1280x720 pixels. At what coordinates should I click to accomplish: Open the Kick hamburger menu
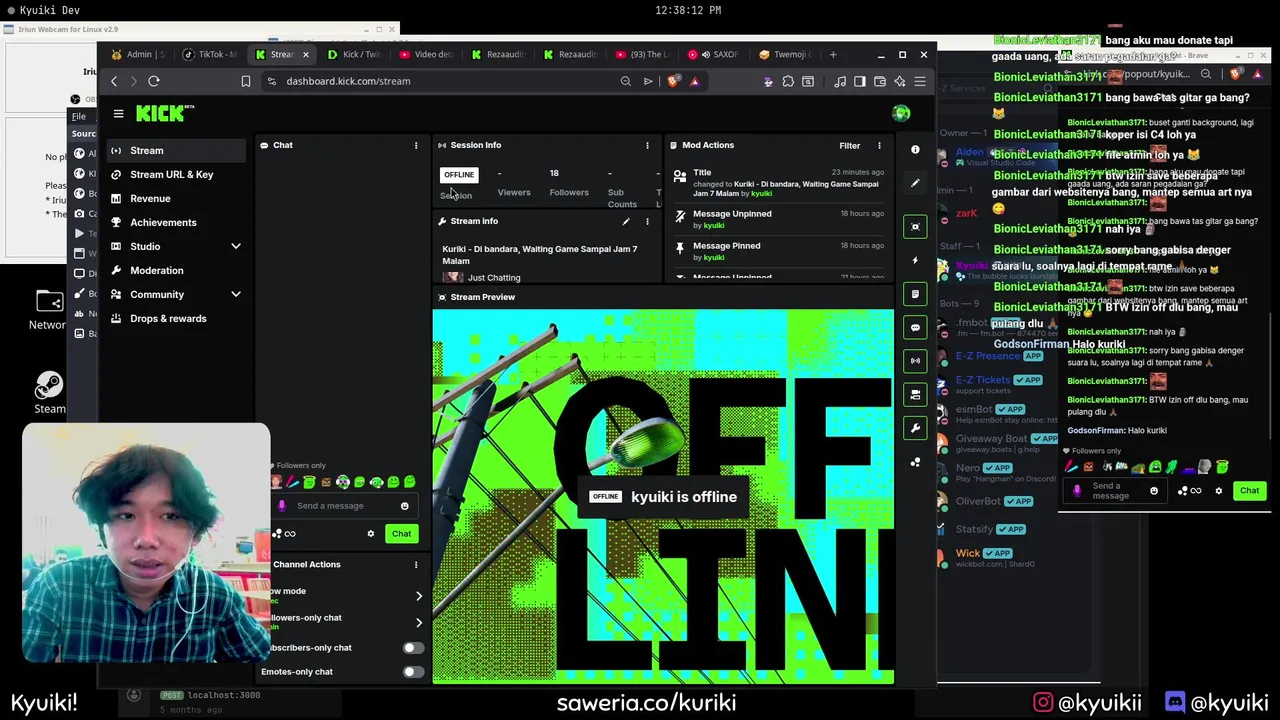click(x=118, y=114)
